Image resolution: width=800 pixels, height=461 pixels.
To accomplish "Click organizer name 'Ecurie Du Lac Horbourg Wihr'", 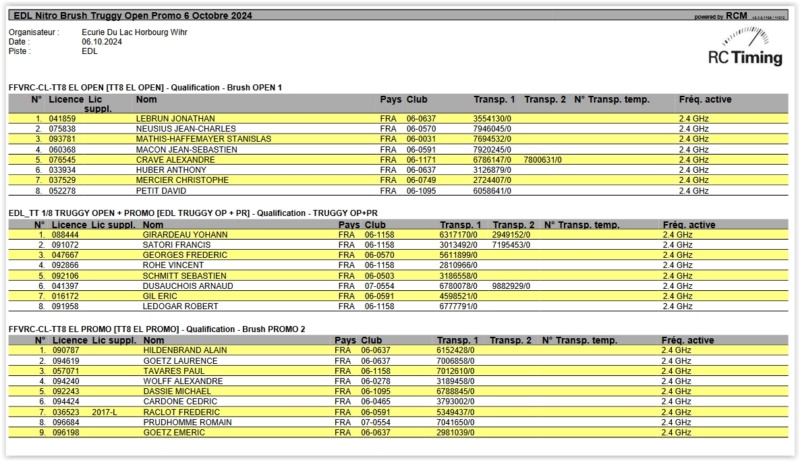I will pyautogui.click(x=134, y=32).
